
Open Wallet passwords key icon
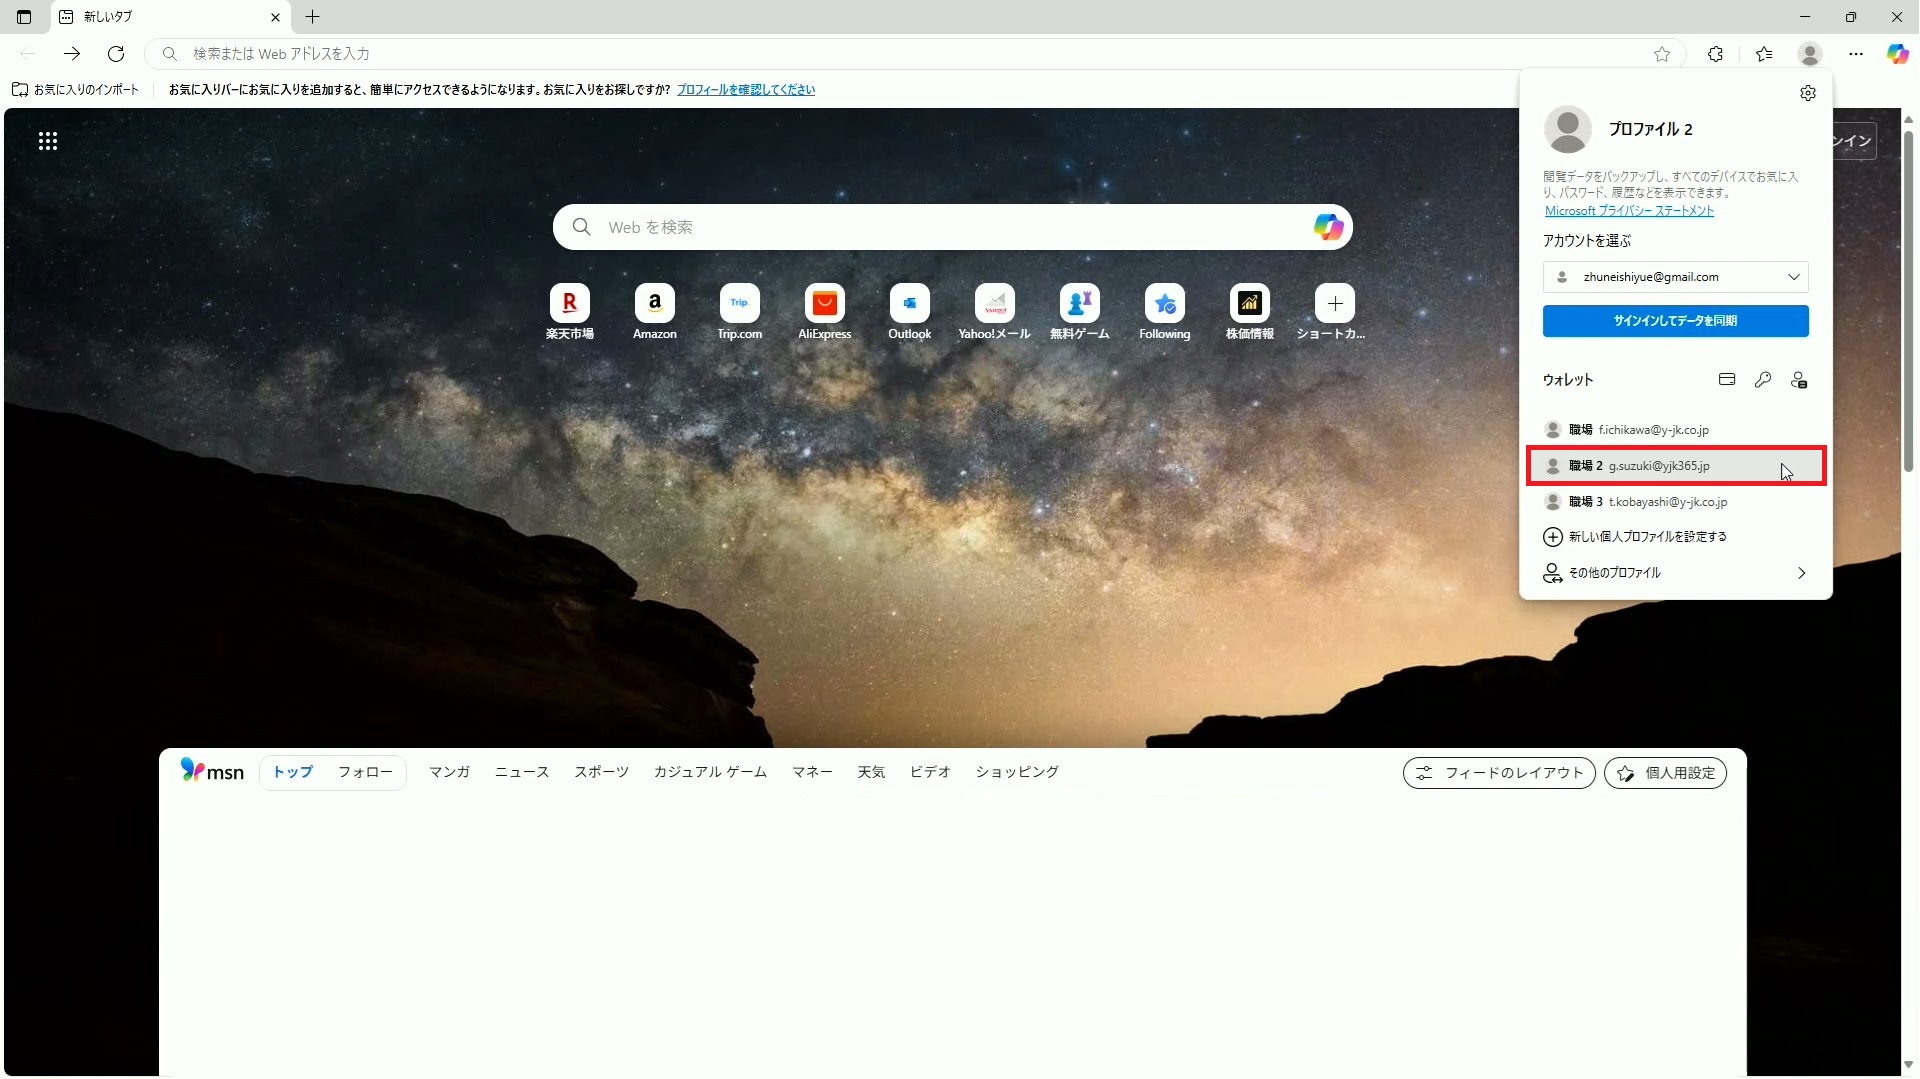tap(1762, 379)
